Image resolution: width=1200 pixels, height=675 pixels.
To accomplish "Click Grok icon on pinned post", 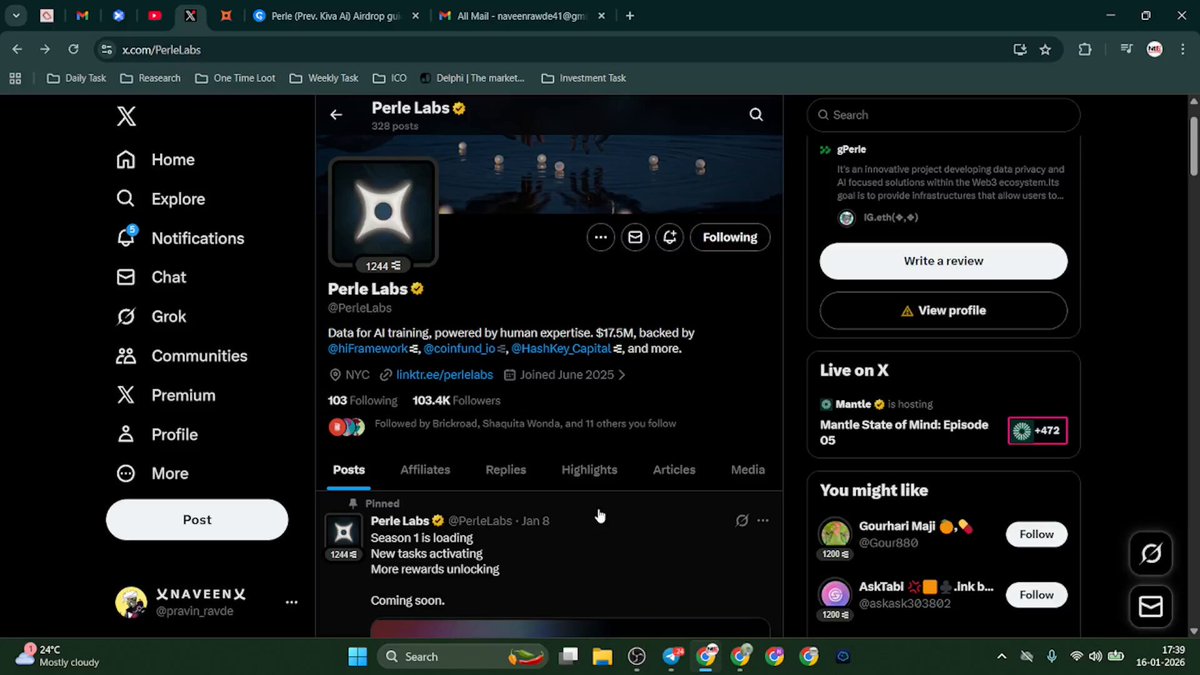I will pyautogui.click(x=741, y=521).
